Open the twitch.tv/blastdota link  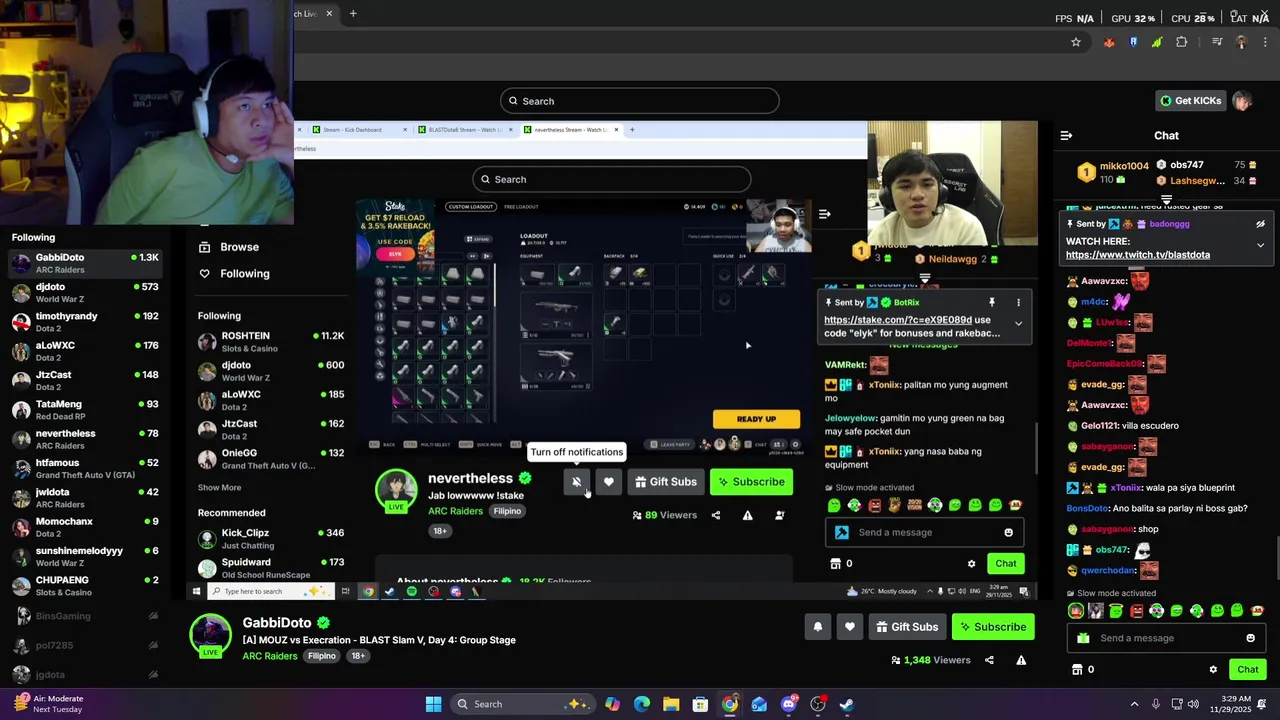coord(1138,255)
